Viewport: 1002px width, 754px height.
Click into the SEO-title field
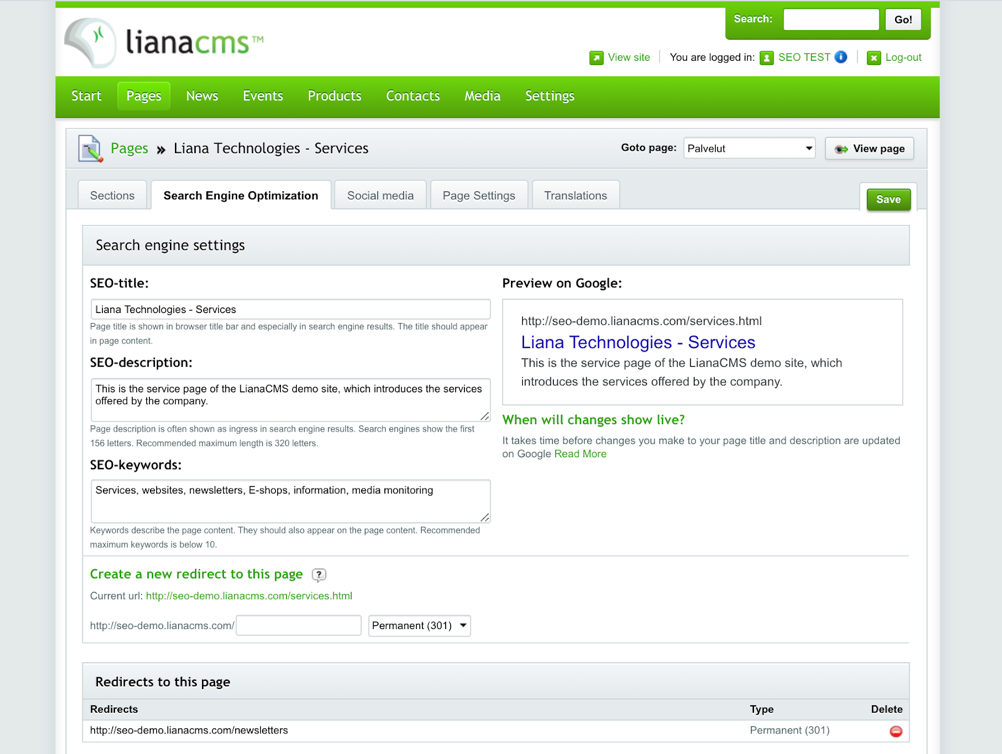coord(290,309)
